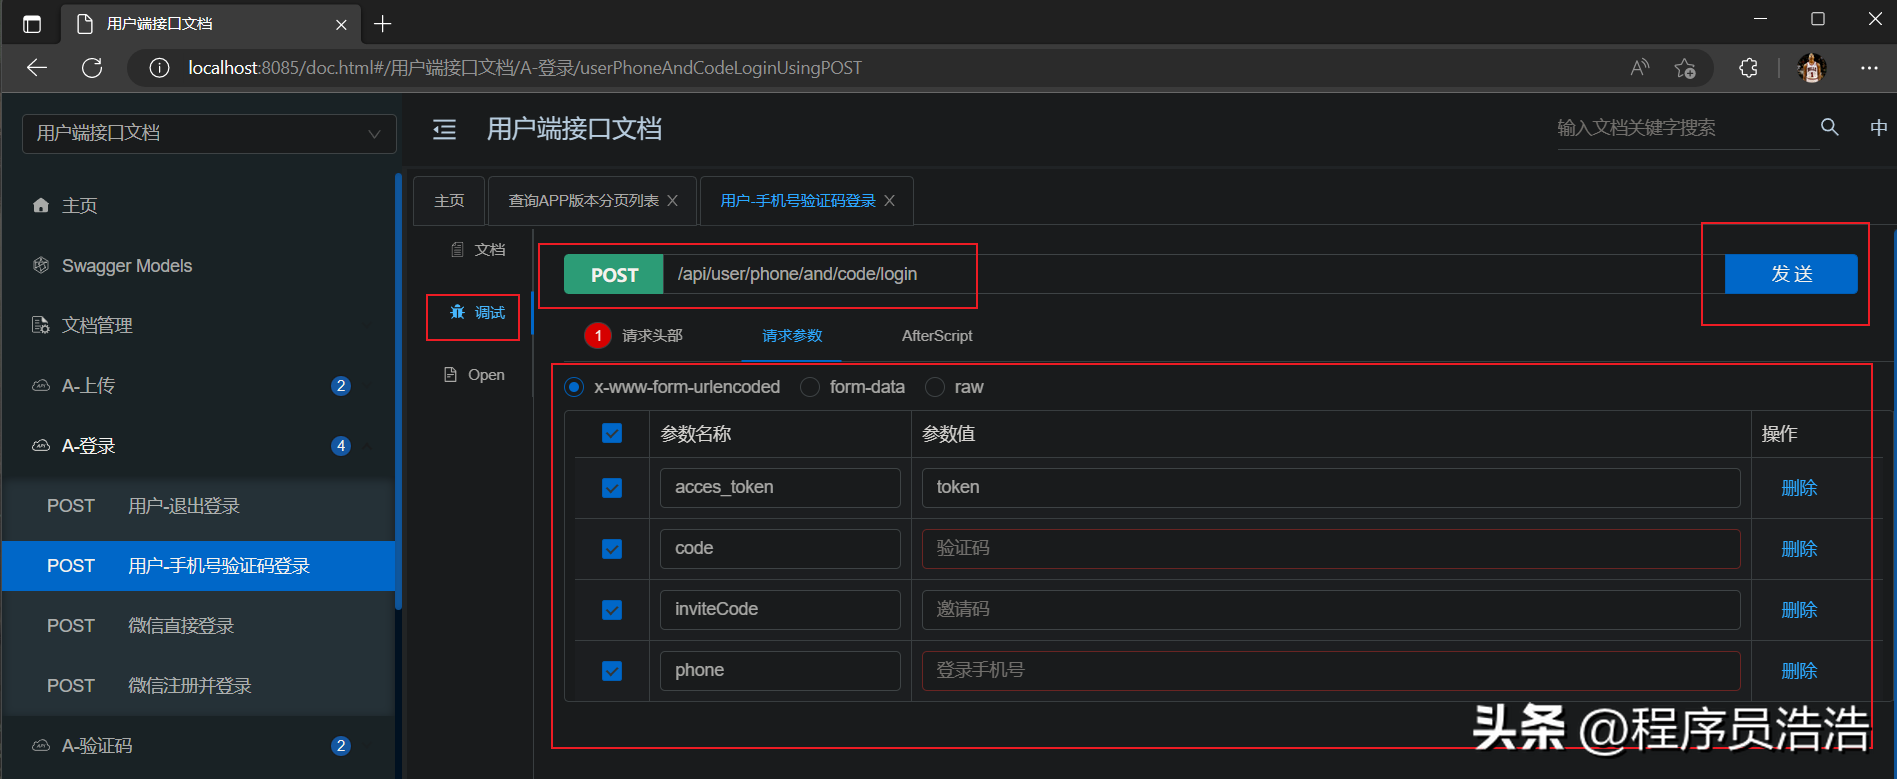
Task: Select x-www-form-urlencoded radio option
Action: pyautogui.click(x=574, y=387)
